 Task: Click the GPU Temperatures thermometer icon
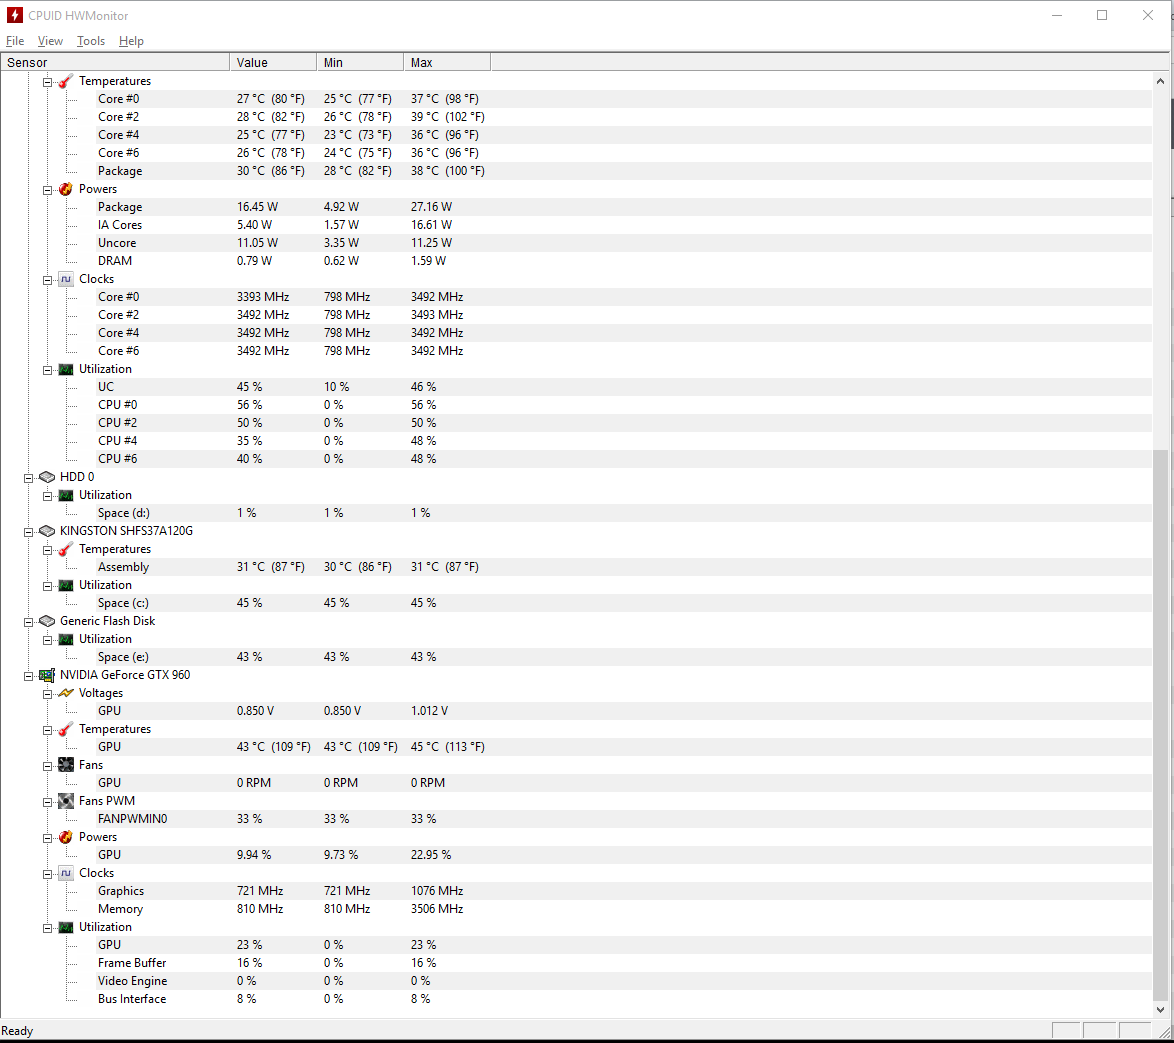[66, 729]
